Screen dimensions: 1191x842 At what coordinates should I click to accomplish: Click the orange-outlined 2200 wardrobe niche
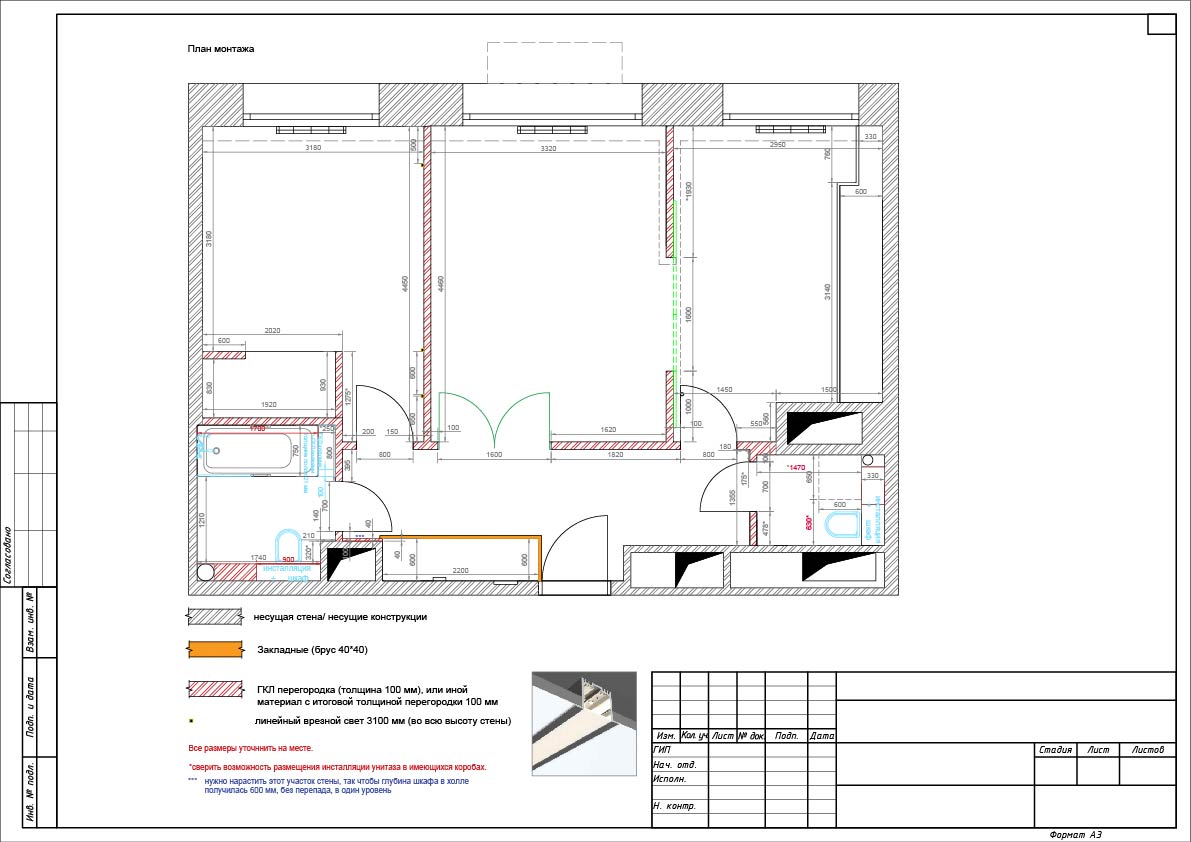coord(460,558)
